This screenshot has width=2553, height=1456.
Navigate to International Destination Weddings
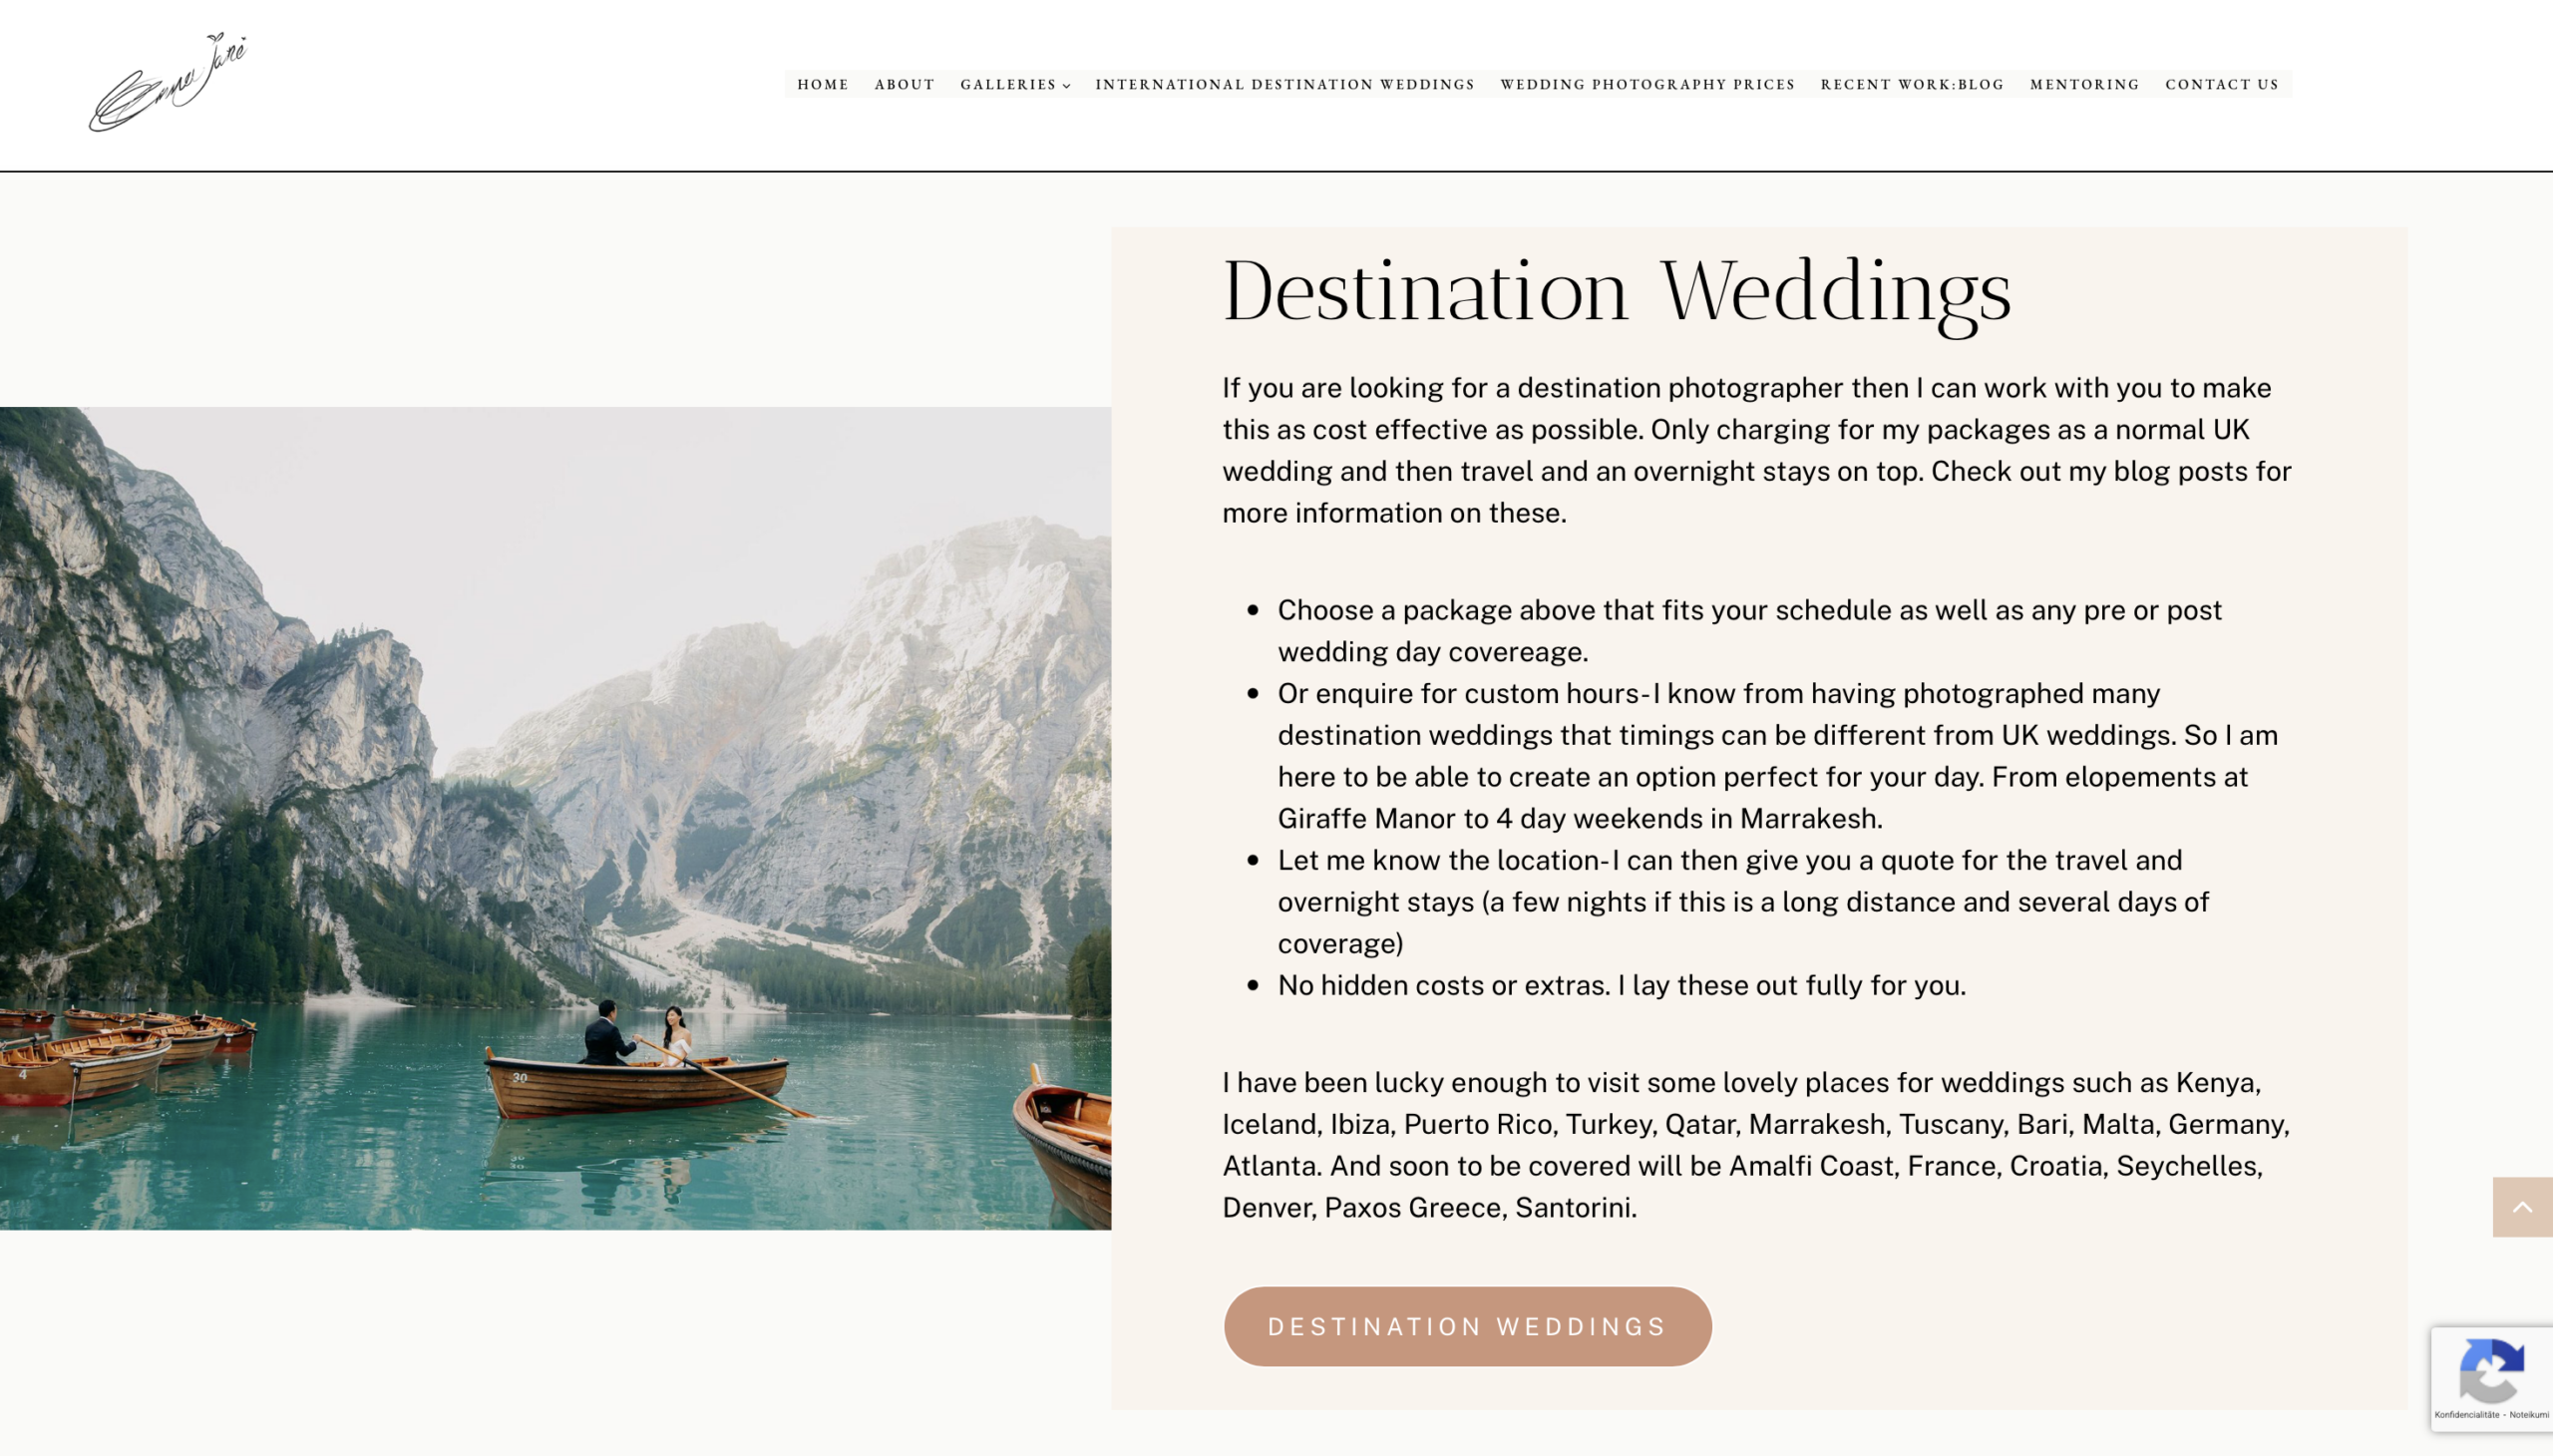[x=1284, y=85]
